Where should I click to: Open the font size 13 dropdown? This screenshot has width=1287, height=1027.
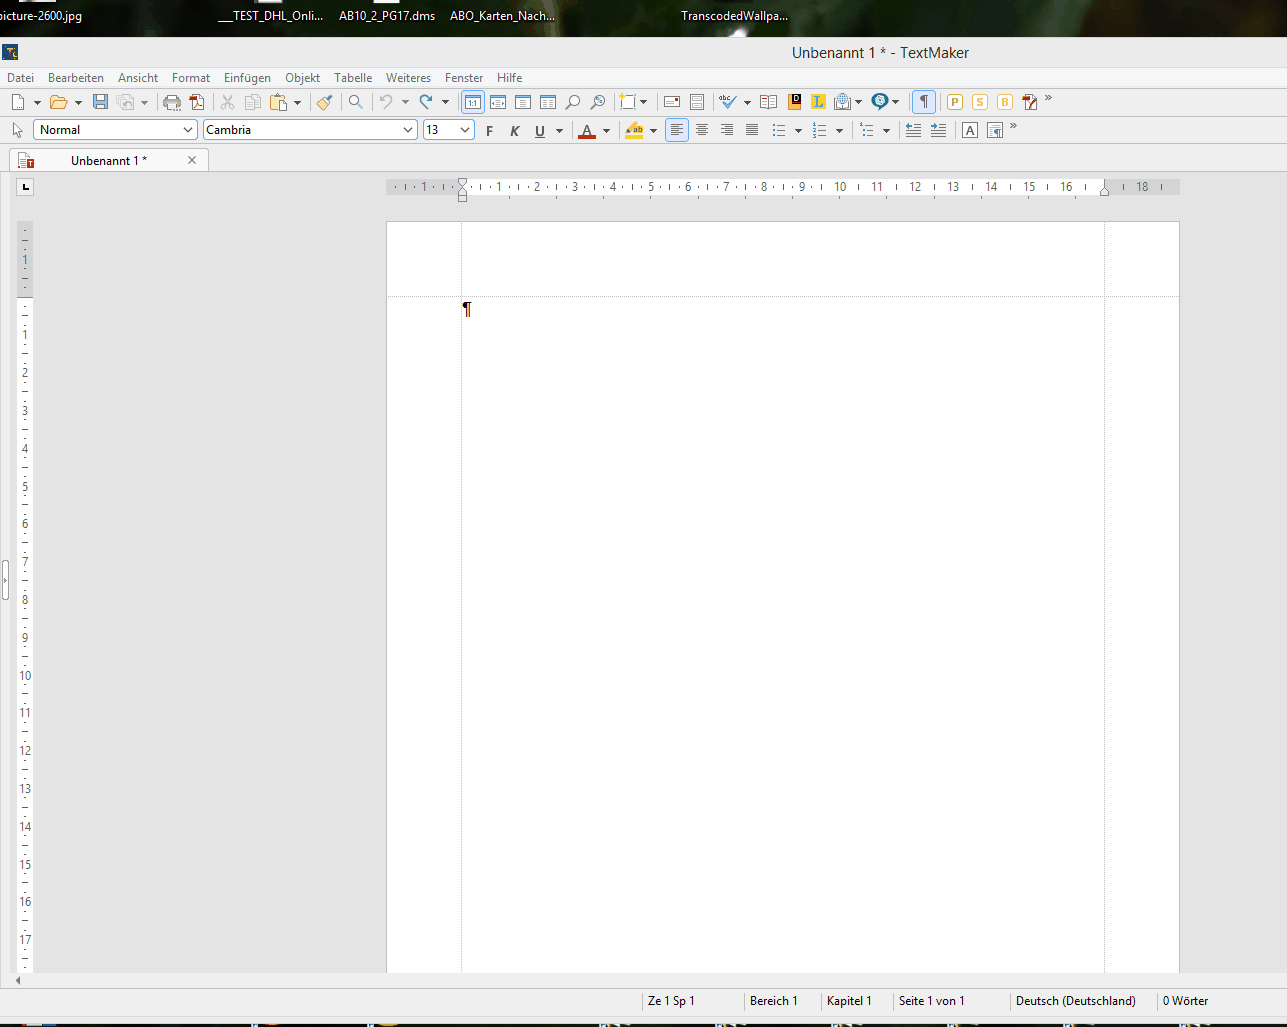[x=465, y=130]
